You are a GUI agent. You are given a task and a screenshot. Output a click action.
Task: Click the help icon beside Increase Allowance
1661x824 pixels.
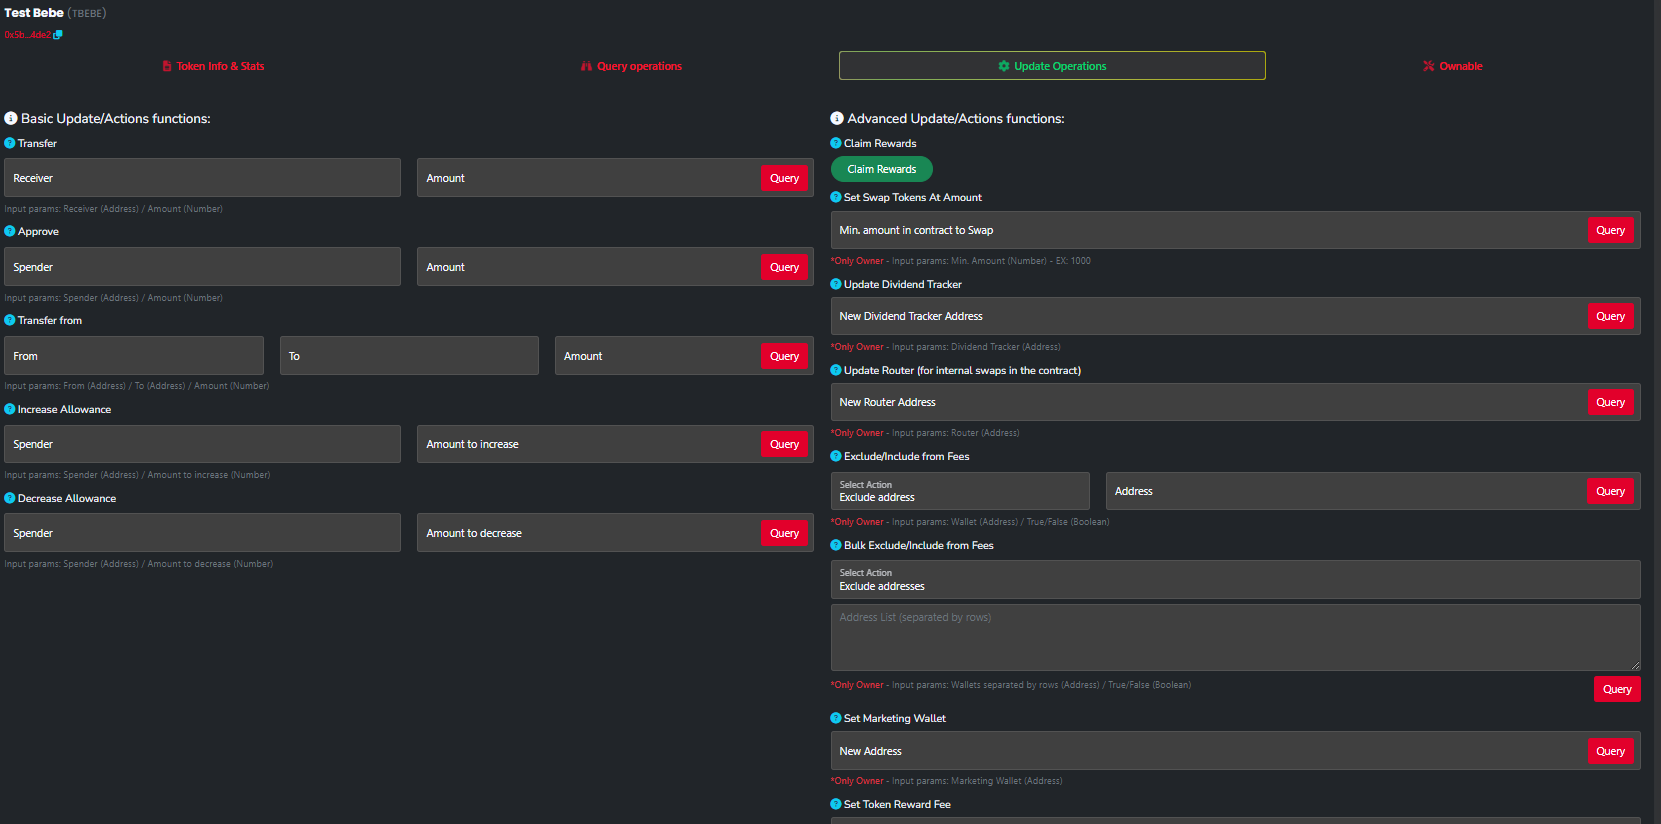coord(10,409)
